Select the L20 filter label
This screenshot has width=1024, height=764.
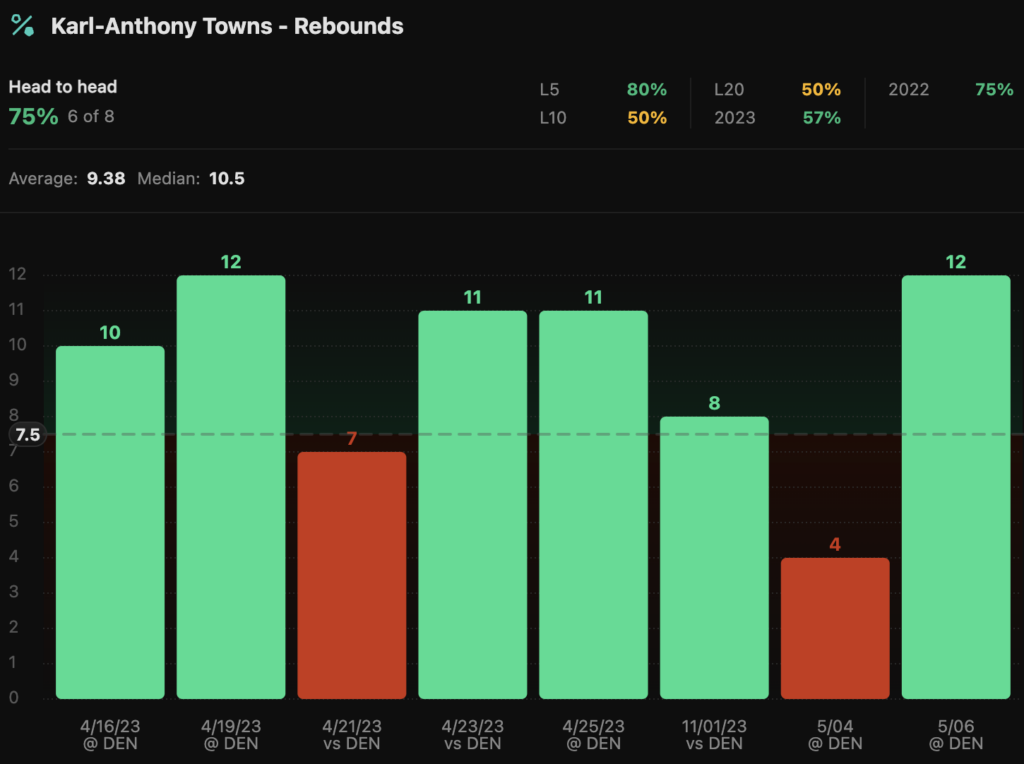point(729,89)
